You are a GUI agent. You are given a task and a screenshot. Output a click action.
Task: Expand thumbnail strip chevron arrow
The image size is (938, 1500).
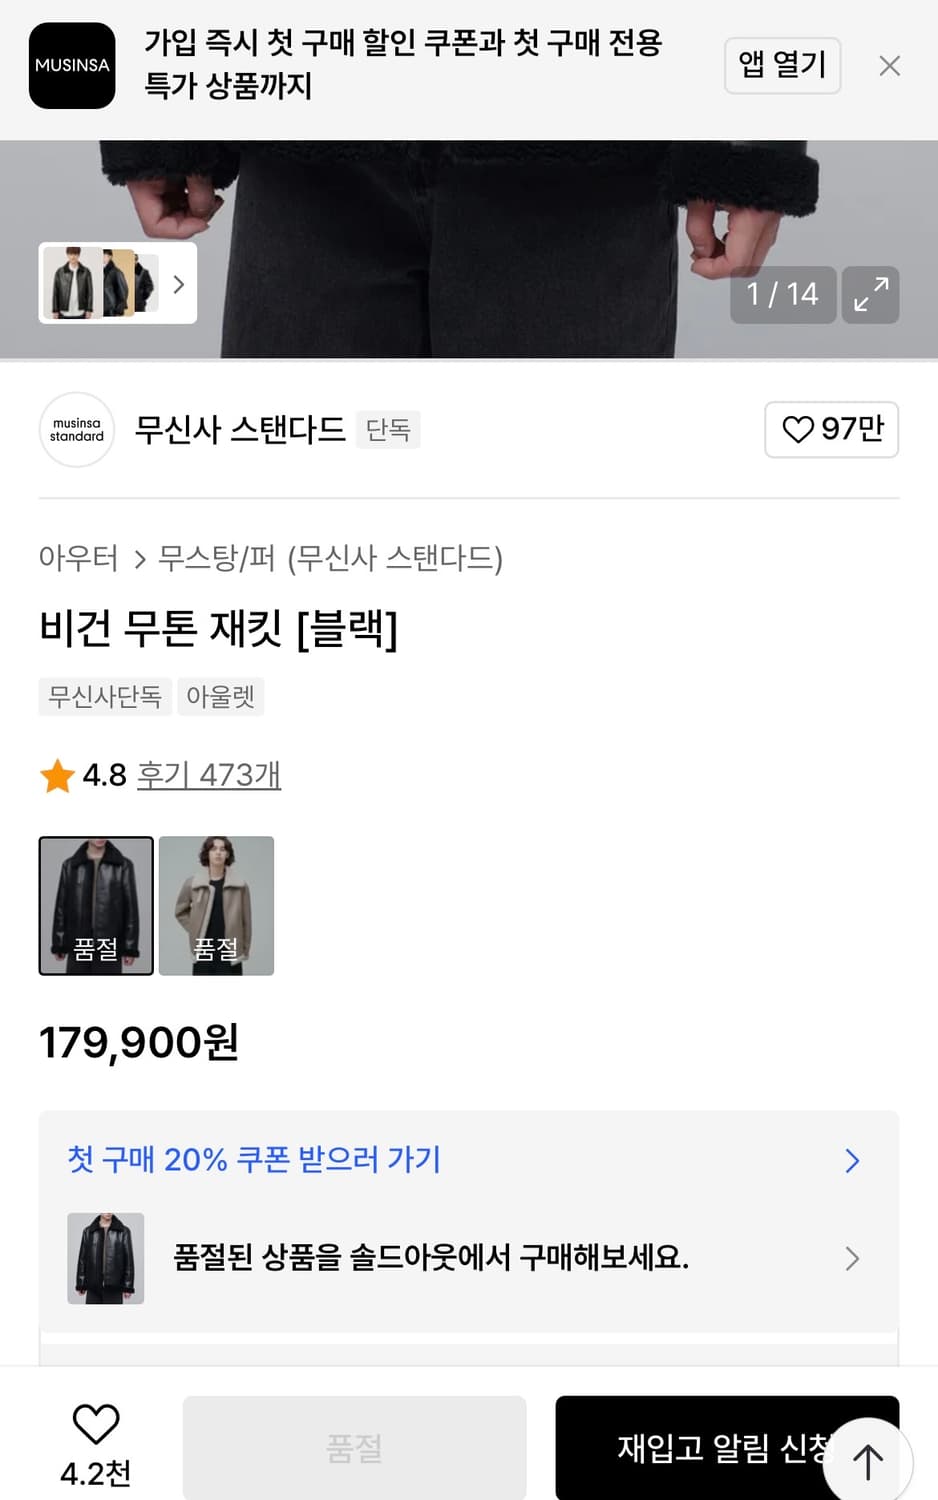coord(179,284)
